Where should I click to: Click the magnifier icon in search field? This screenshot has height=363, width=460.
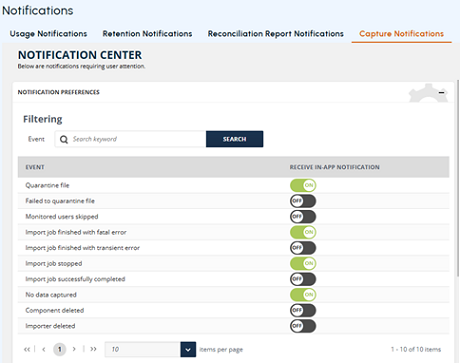[64, 139]
